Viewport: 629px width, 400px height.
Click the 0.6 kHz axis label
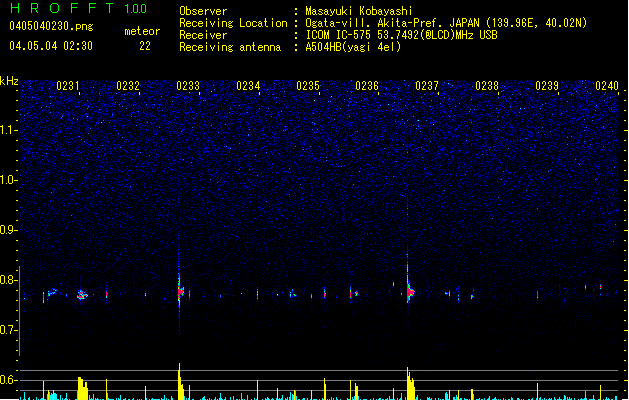click(8, 380)
